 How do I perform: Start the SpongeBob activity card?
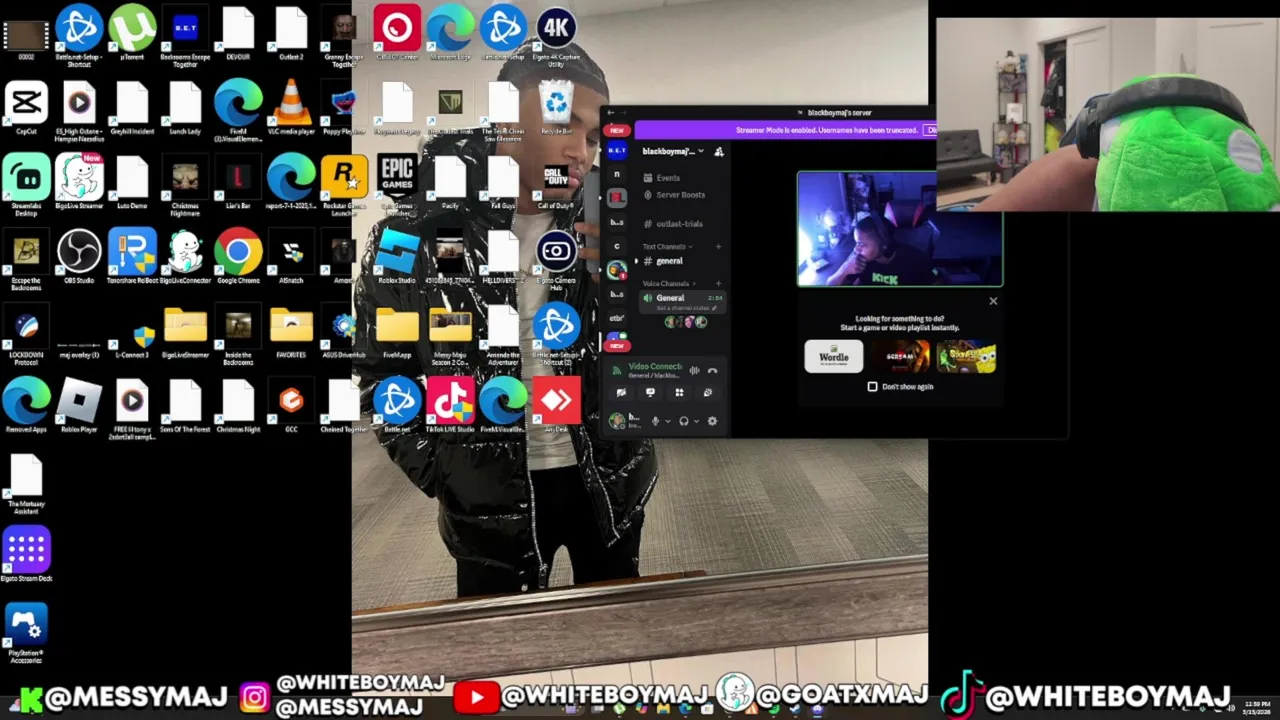(x=967, y=356)
